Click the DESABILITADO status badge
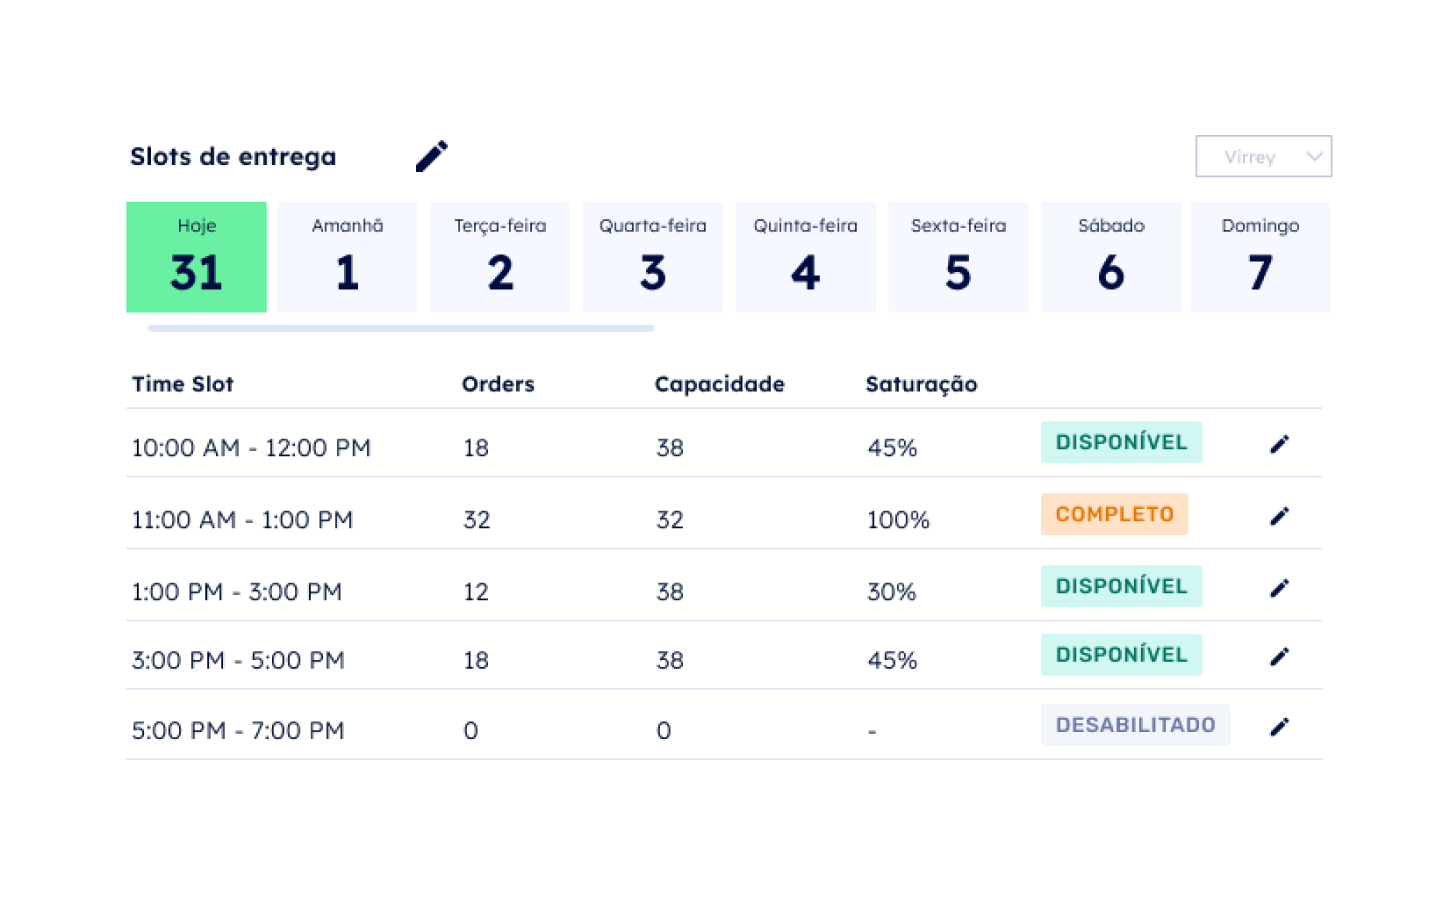The image size is (1455, 918). click(x=1135, y=725)
